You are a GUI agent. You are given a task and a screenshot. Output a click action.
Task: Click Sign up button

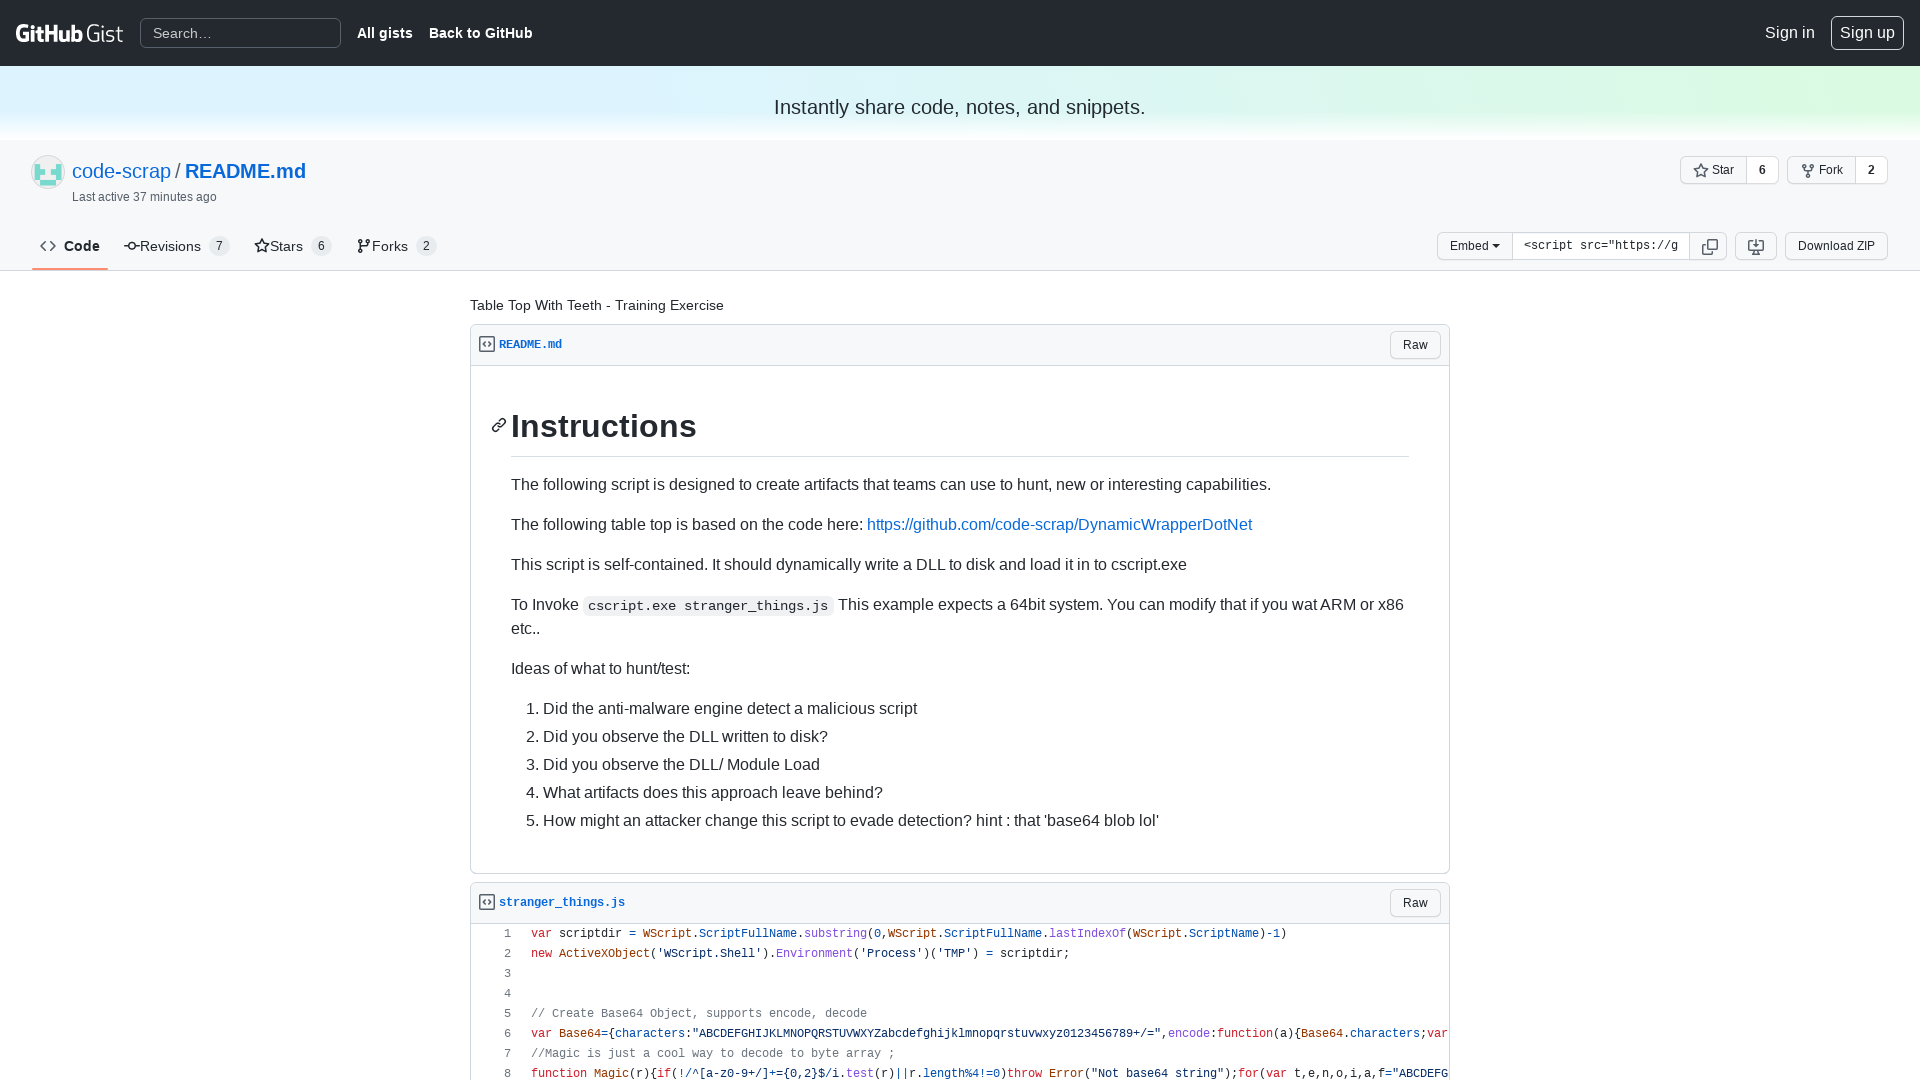coord(1866,32)
